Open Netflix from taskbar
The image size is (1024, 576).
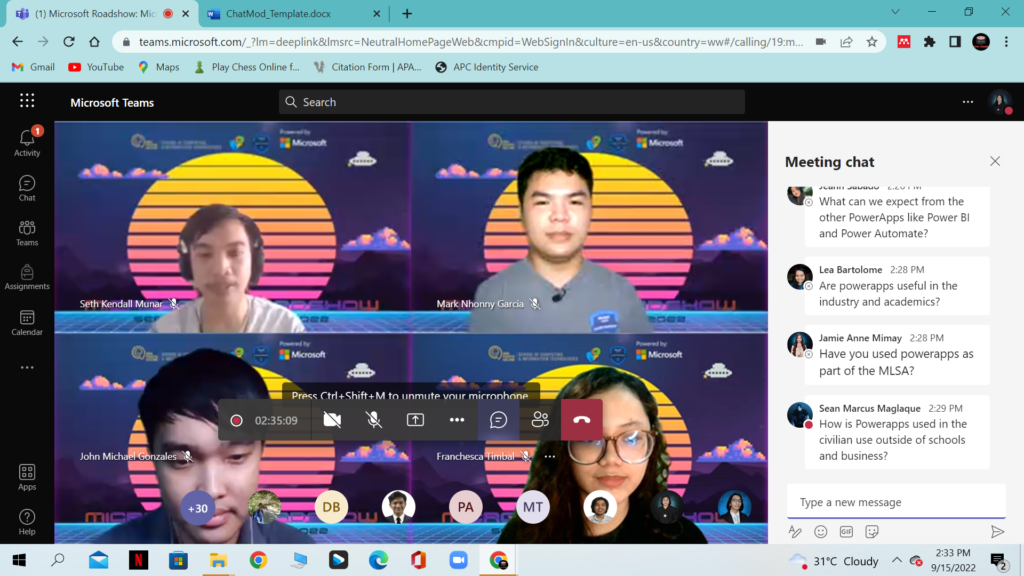click(x=138, y=560)
